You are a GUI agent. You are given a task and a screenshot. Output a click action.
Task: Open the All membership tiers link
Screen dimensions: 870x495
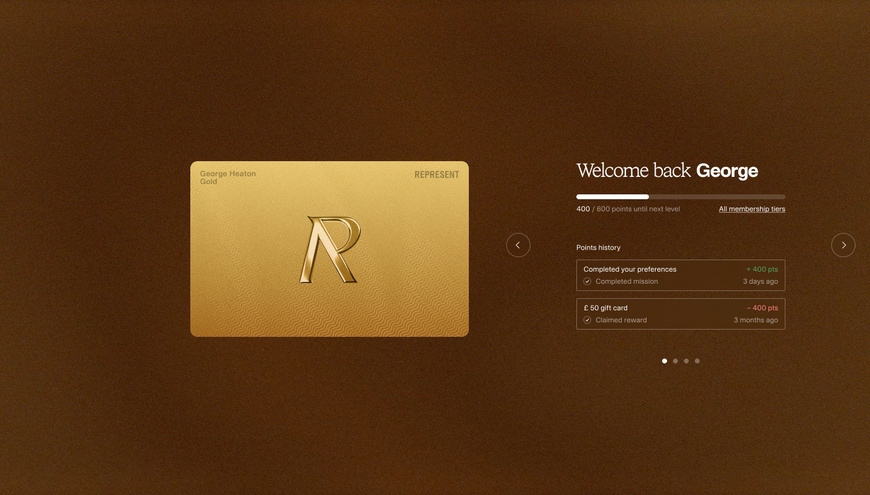tap(752, 209)
